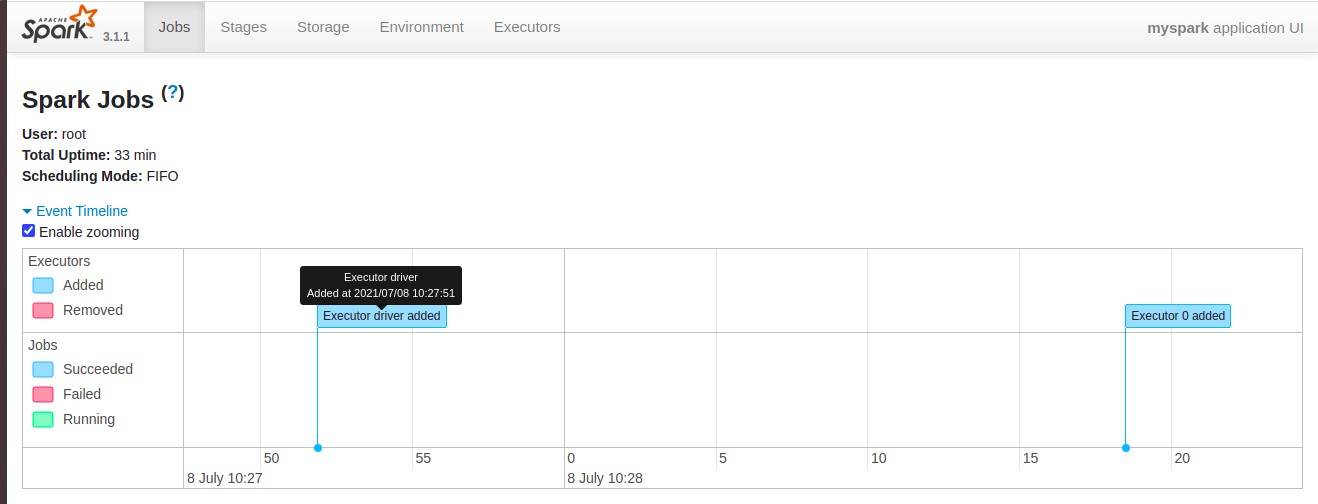The height and width of the screenshot is (504, 1318).
Task: Click the pink Removed executors legend swatch
Action: 43,310
